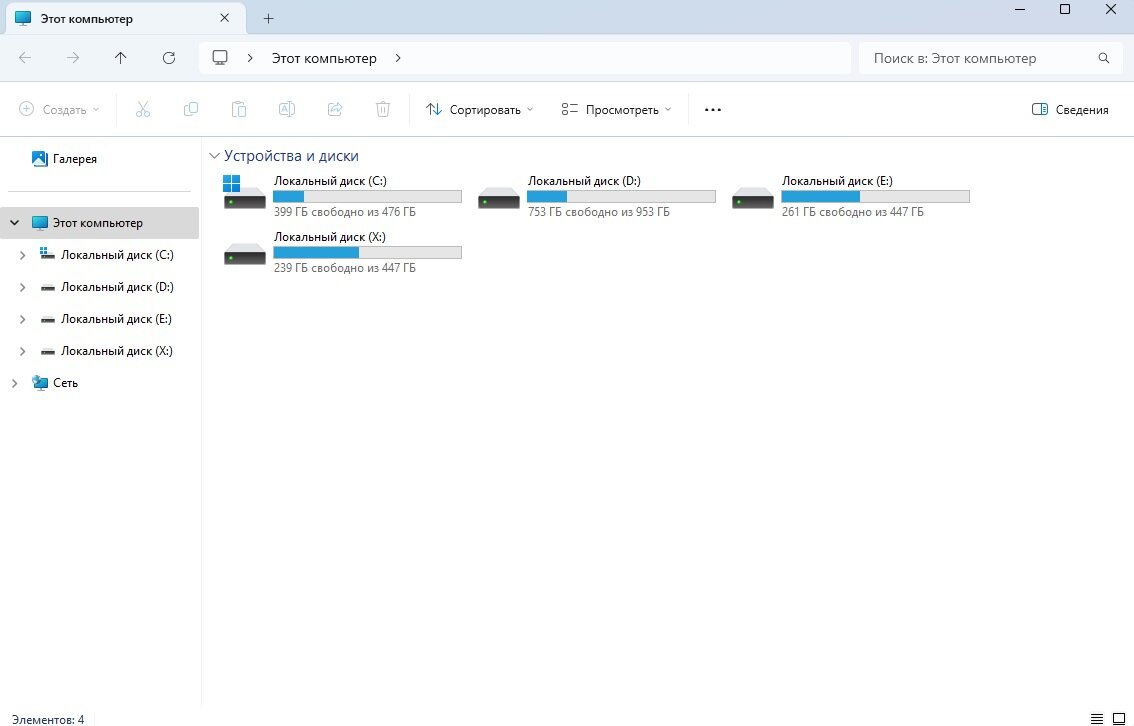Click the X: drive capacity bar
This screenshot has height=726, width=1134.
[367, 252]
